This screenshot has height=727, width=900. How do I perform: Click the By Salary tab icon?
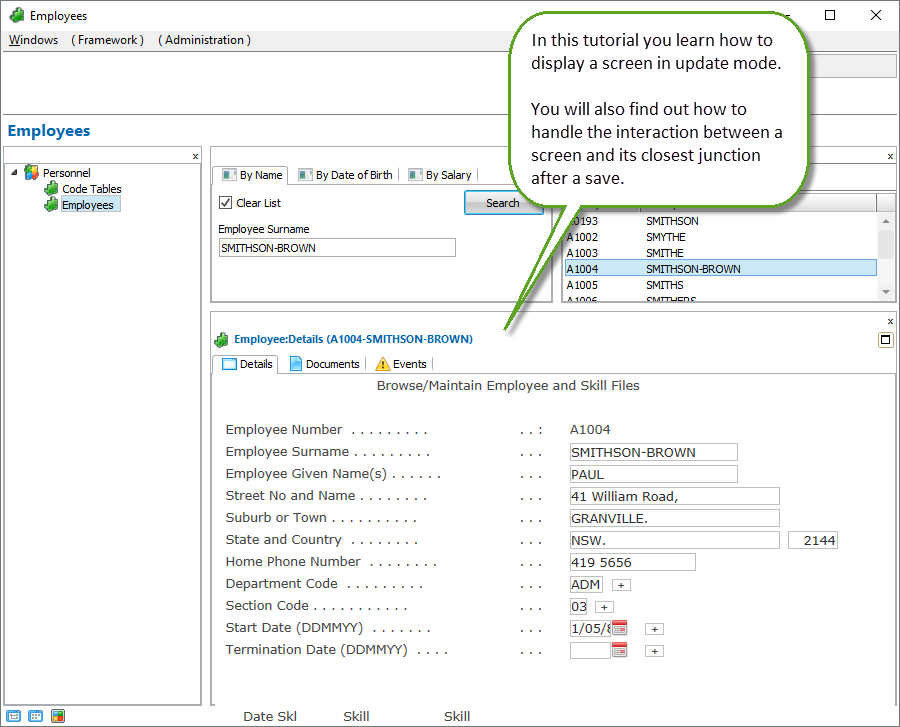pyautogui.click(x=415, y=175)
